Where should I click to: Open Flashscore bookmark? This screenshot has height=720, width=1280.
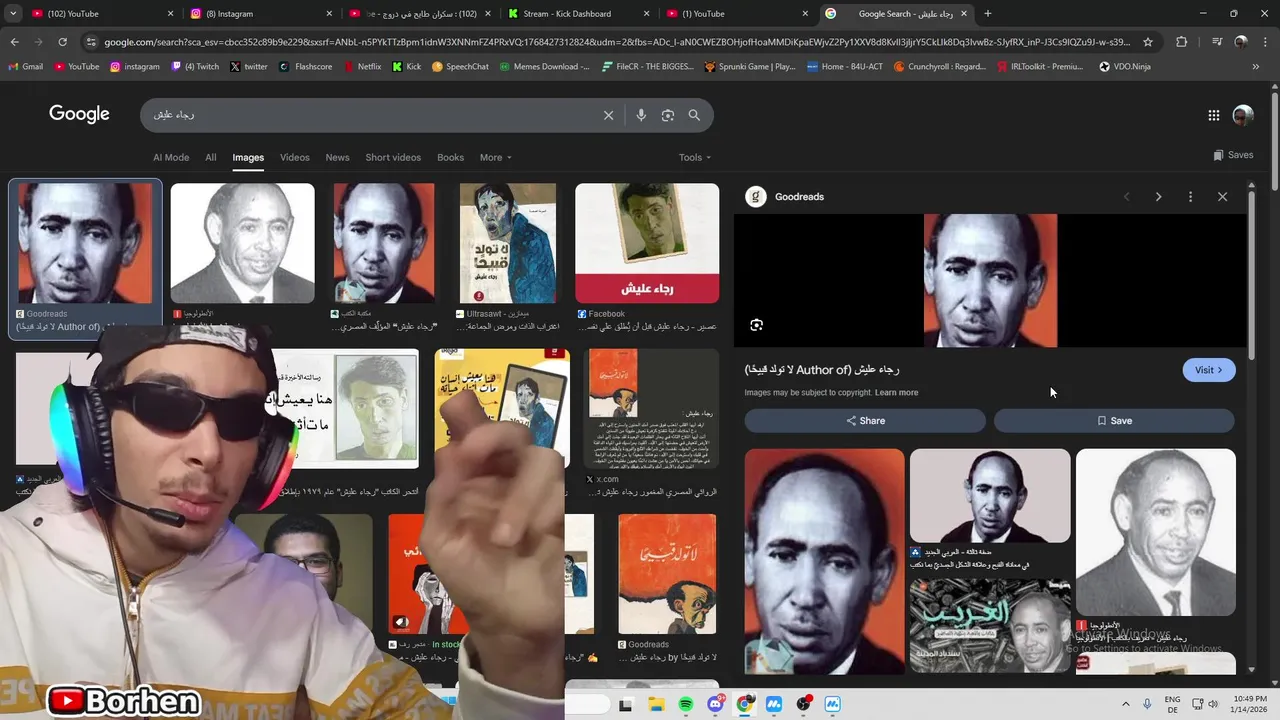tap(307, 67)
